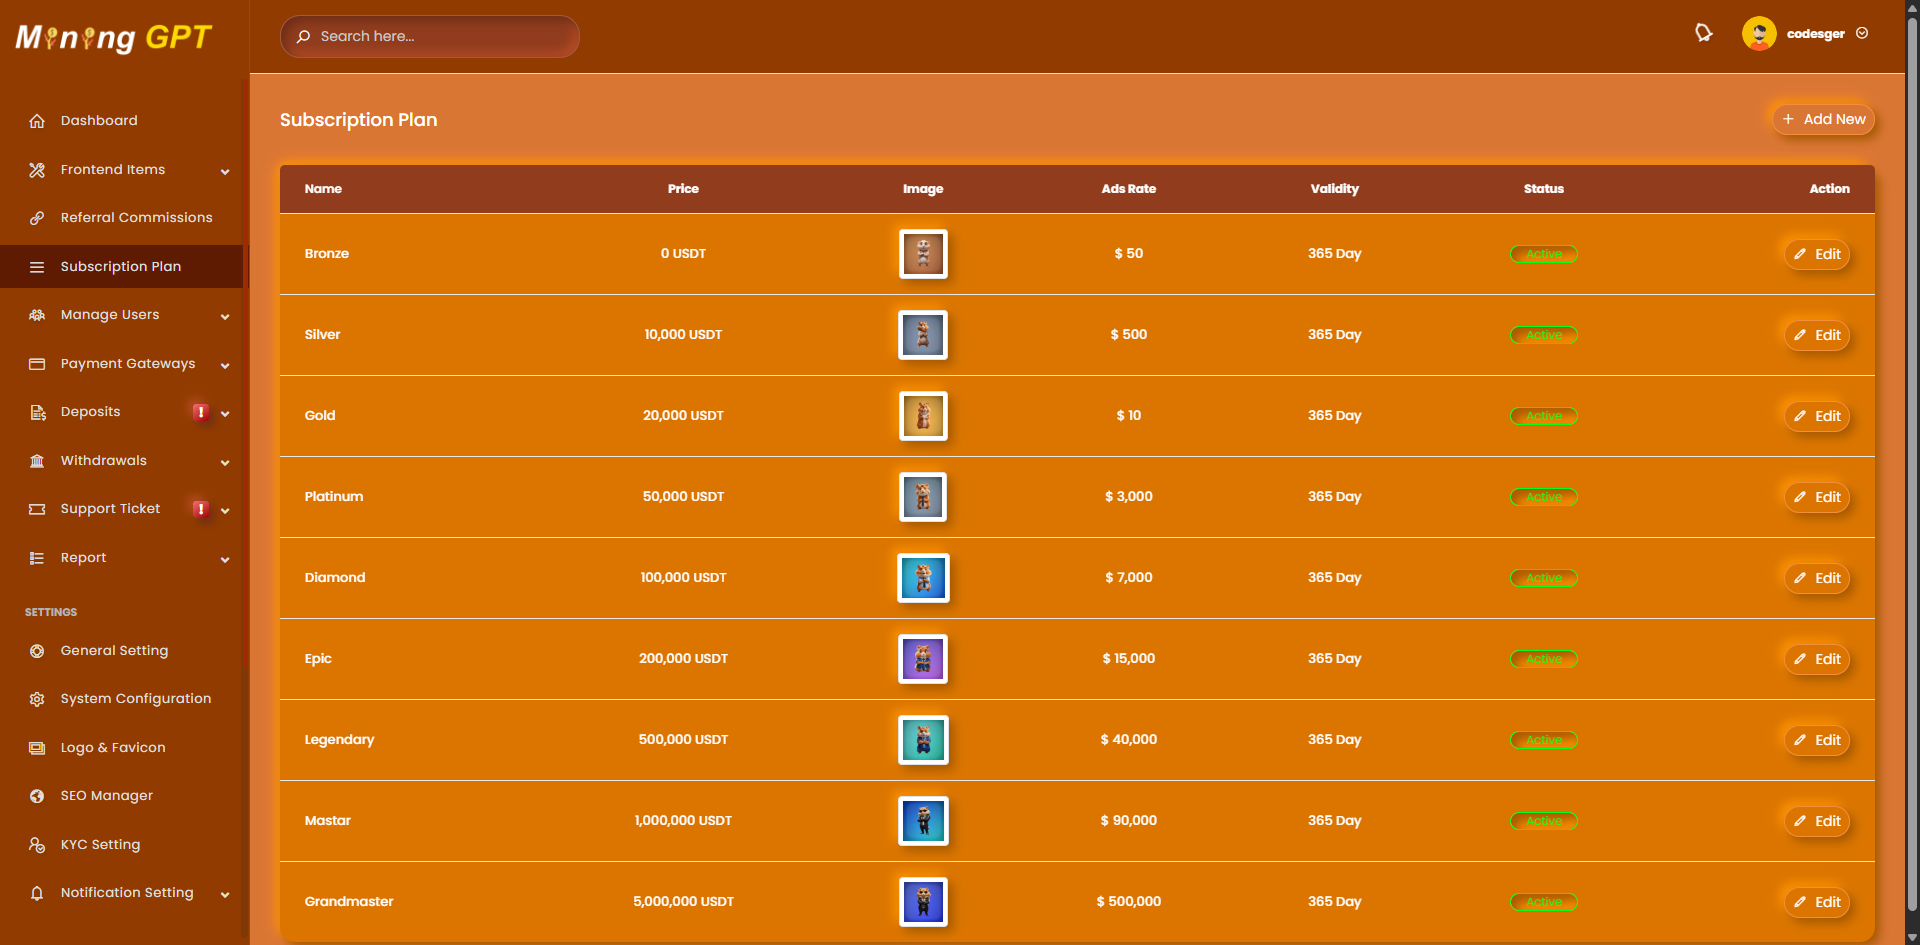Focus the Search here input field
1920x945 pixels.
point(430,36)
